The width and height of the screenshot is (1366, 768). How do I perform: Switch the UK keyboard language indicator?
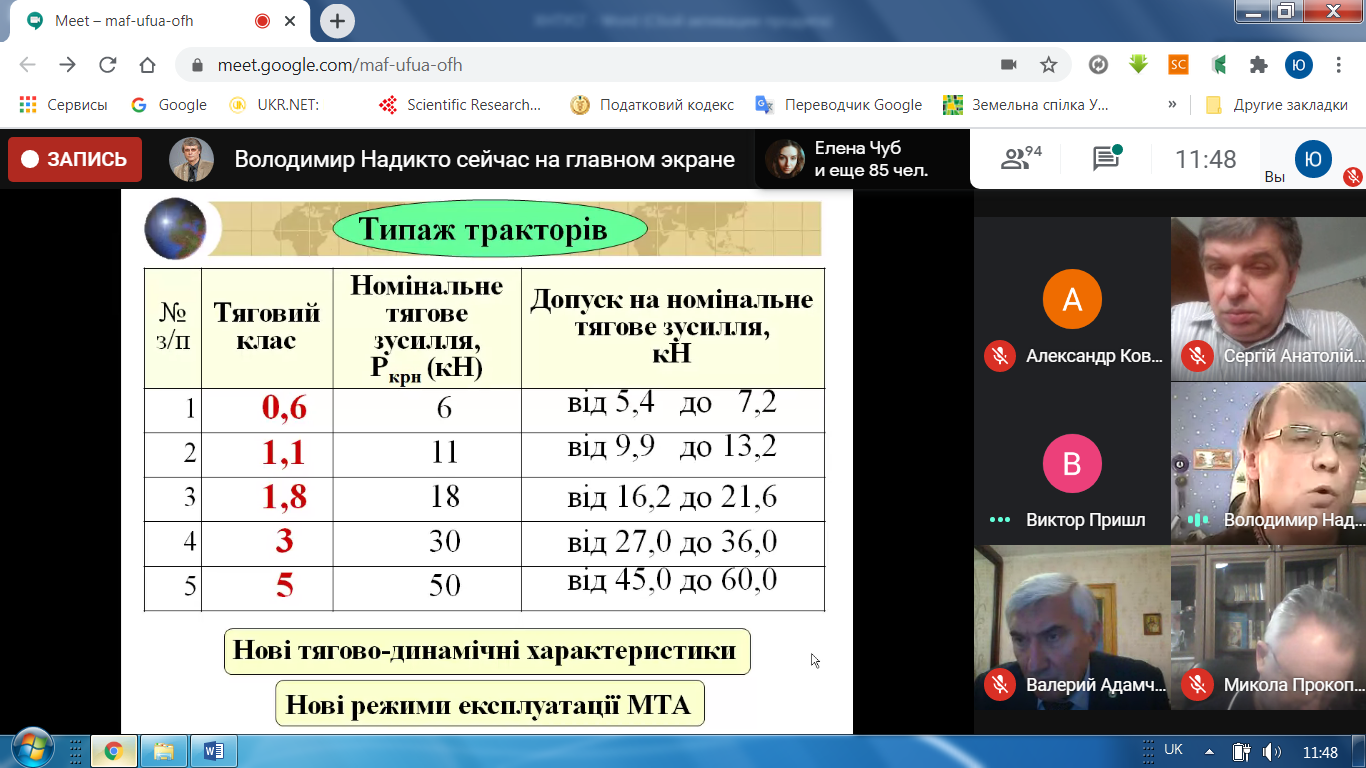1174,749
